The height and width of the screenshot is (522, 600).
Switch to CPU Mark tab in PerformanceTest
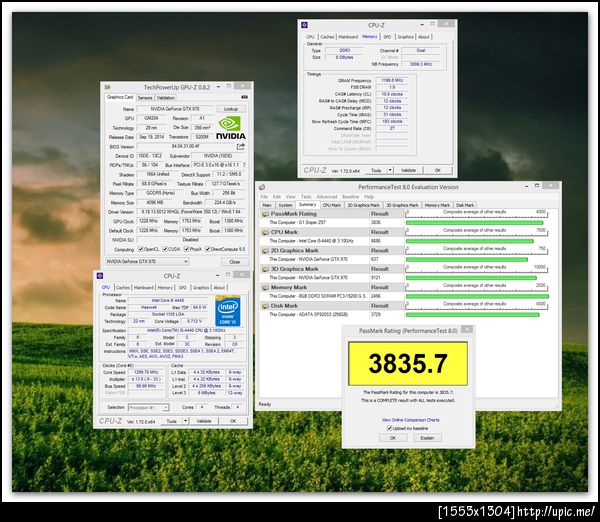pyautogui.click(x=332, y=205)
